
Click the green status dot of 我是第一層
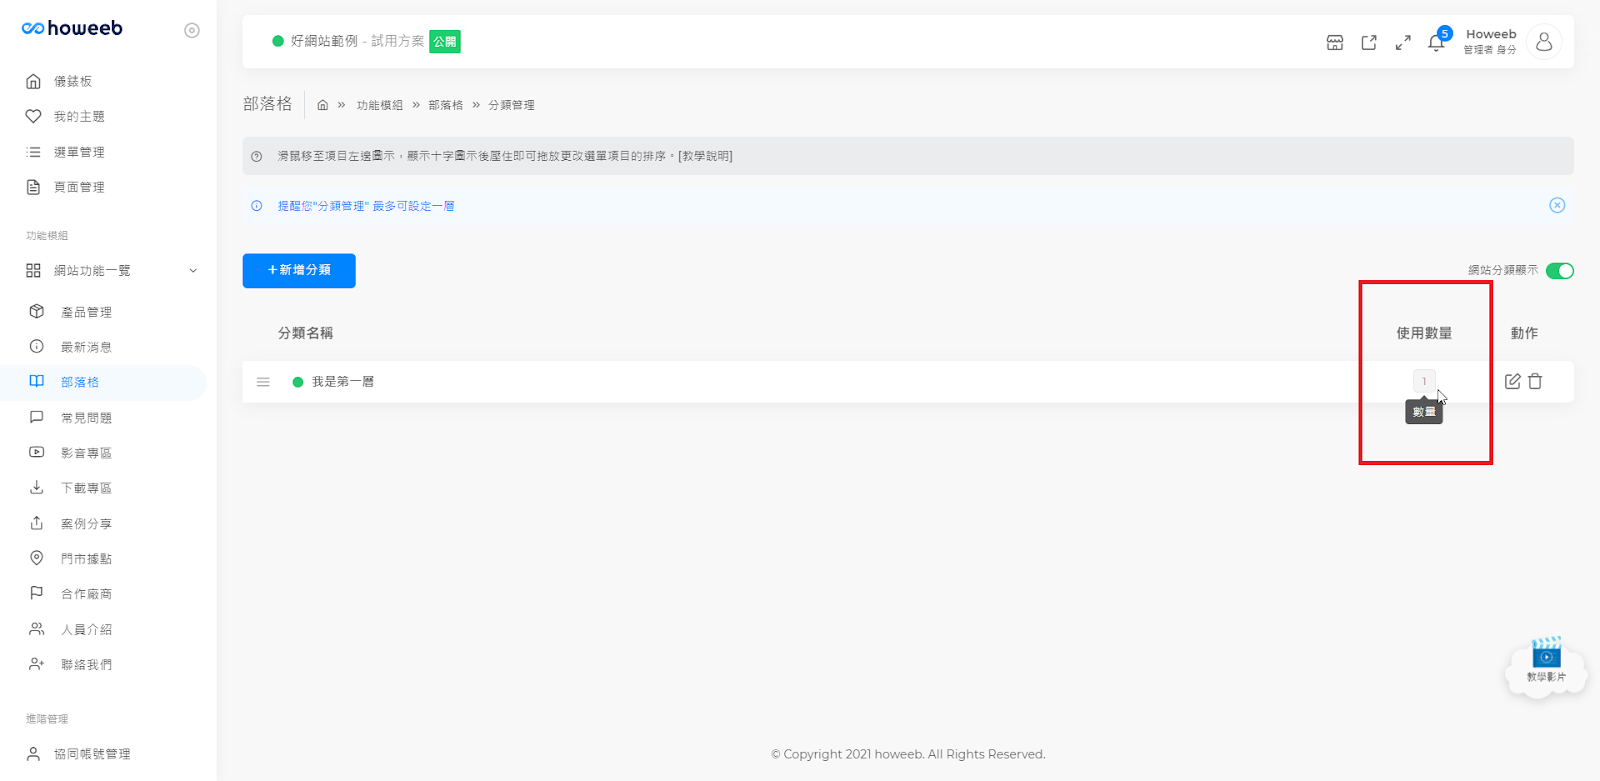(298, 382)
